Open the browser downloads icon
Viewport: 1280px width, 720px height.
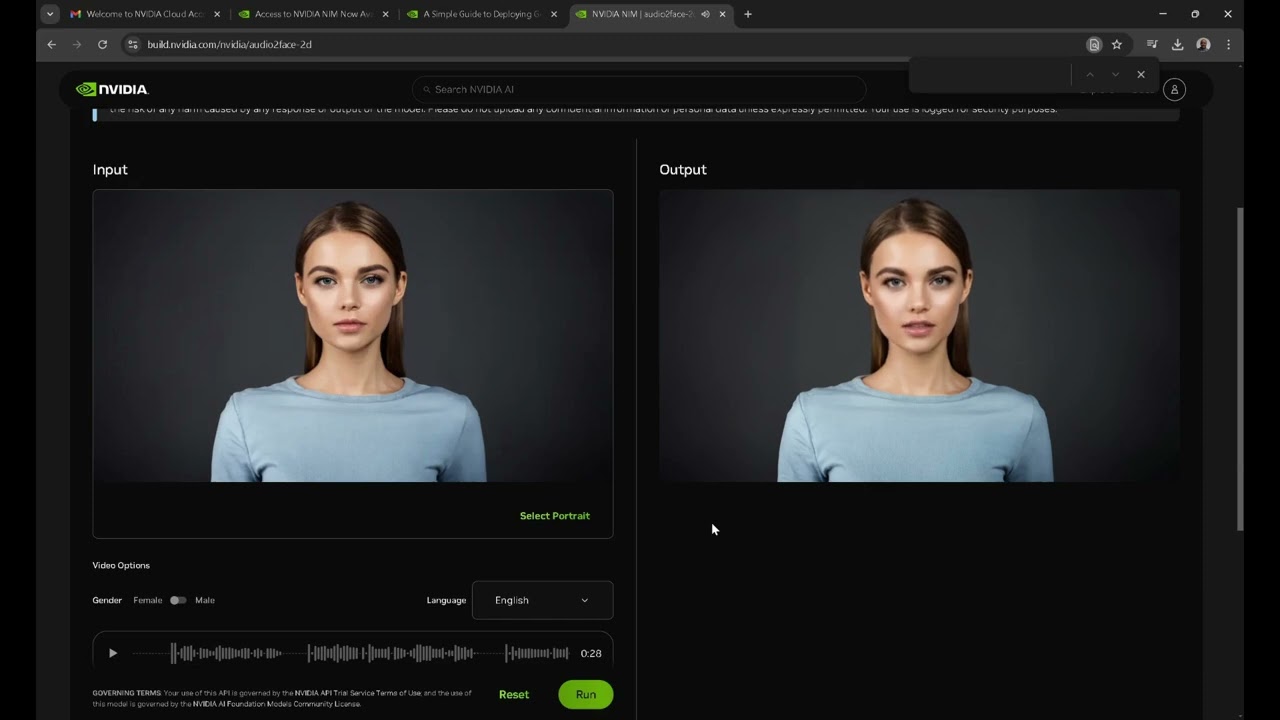tap(1178, 44)
